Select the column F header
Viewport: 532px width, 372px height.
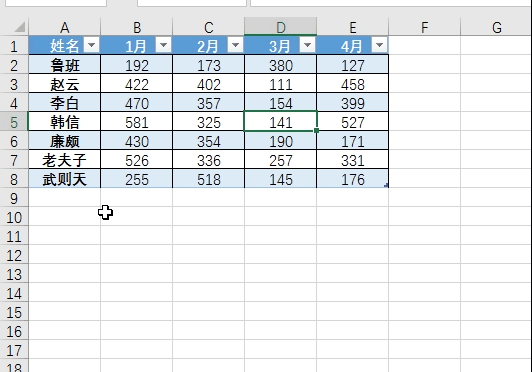(424, 27)
